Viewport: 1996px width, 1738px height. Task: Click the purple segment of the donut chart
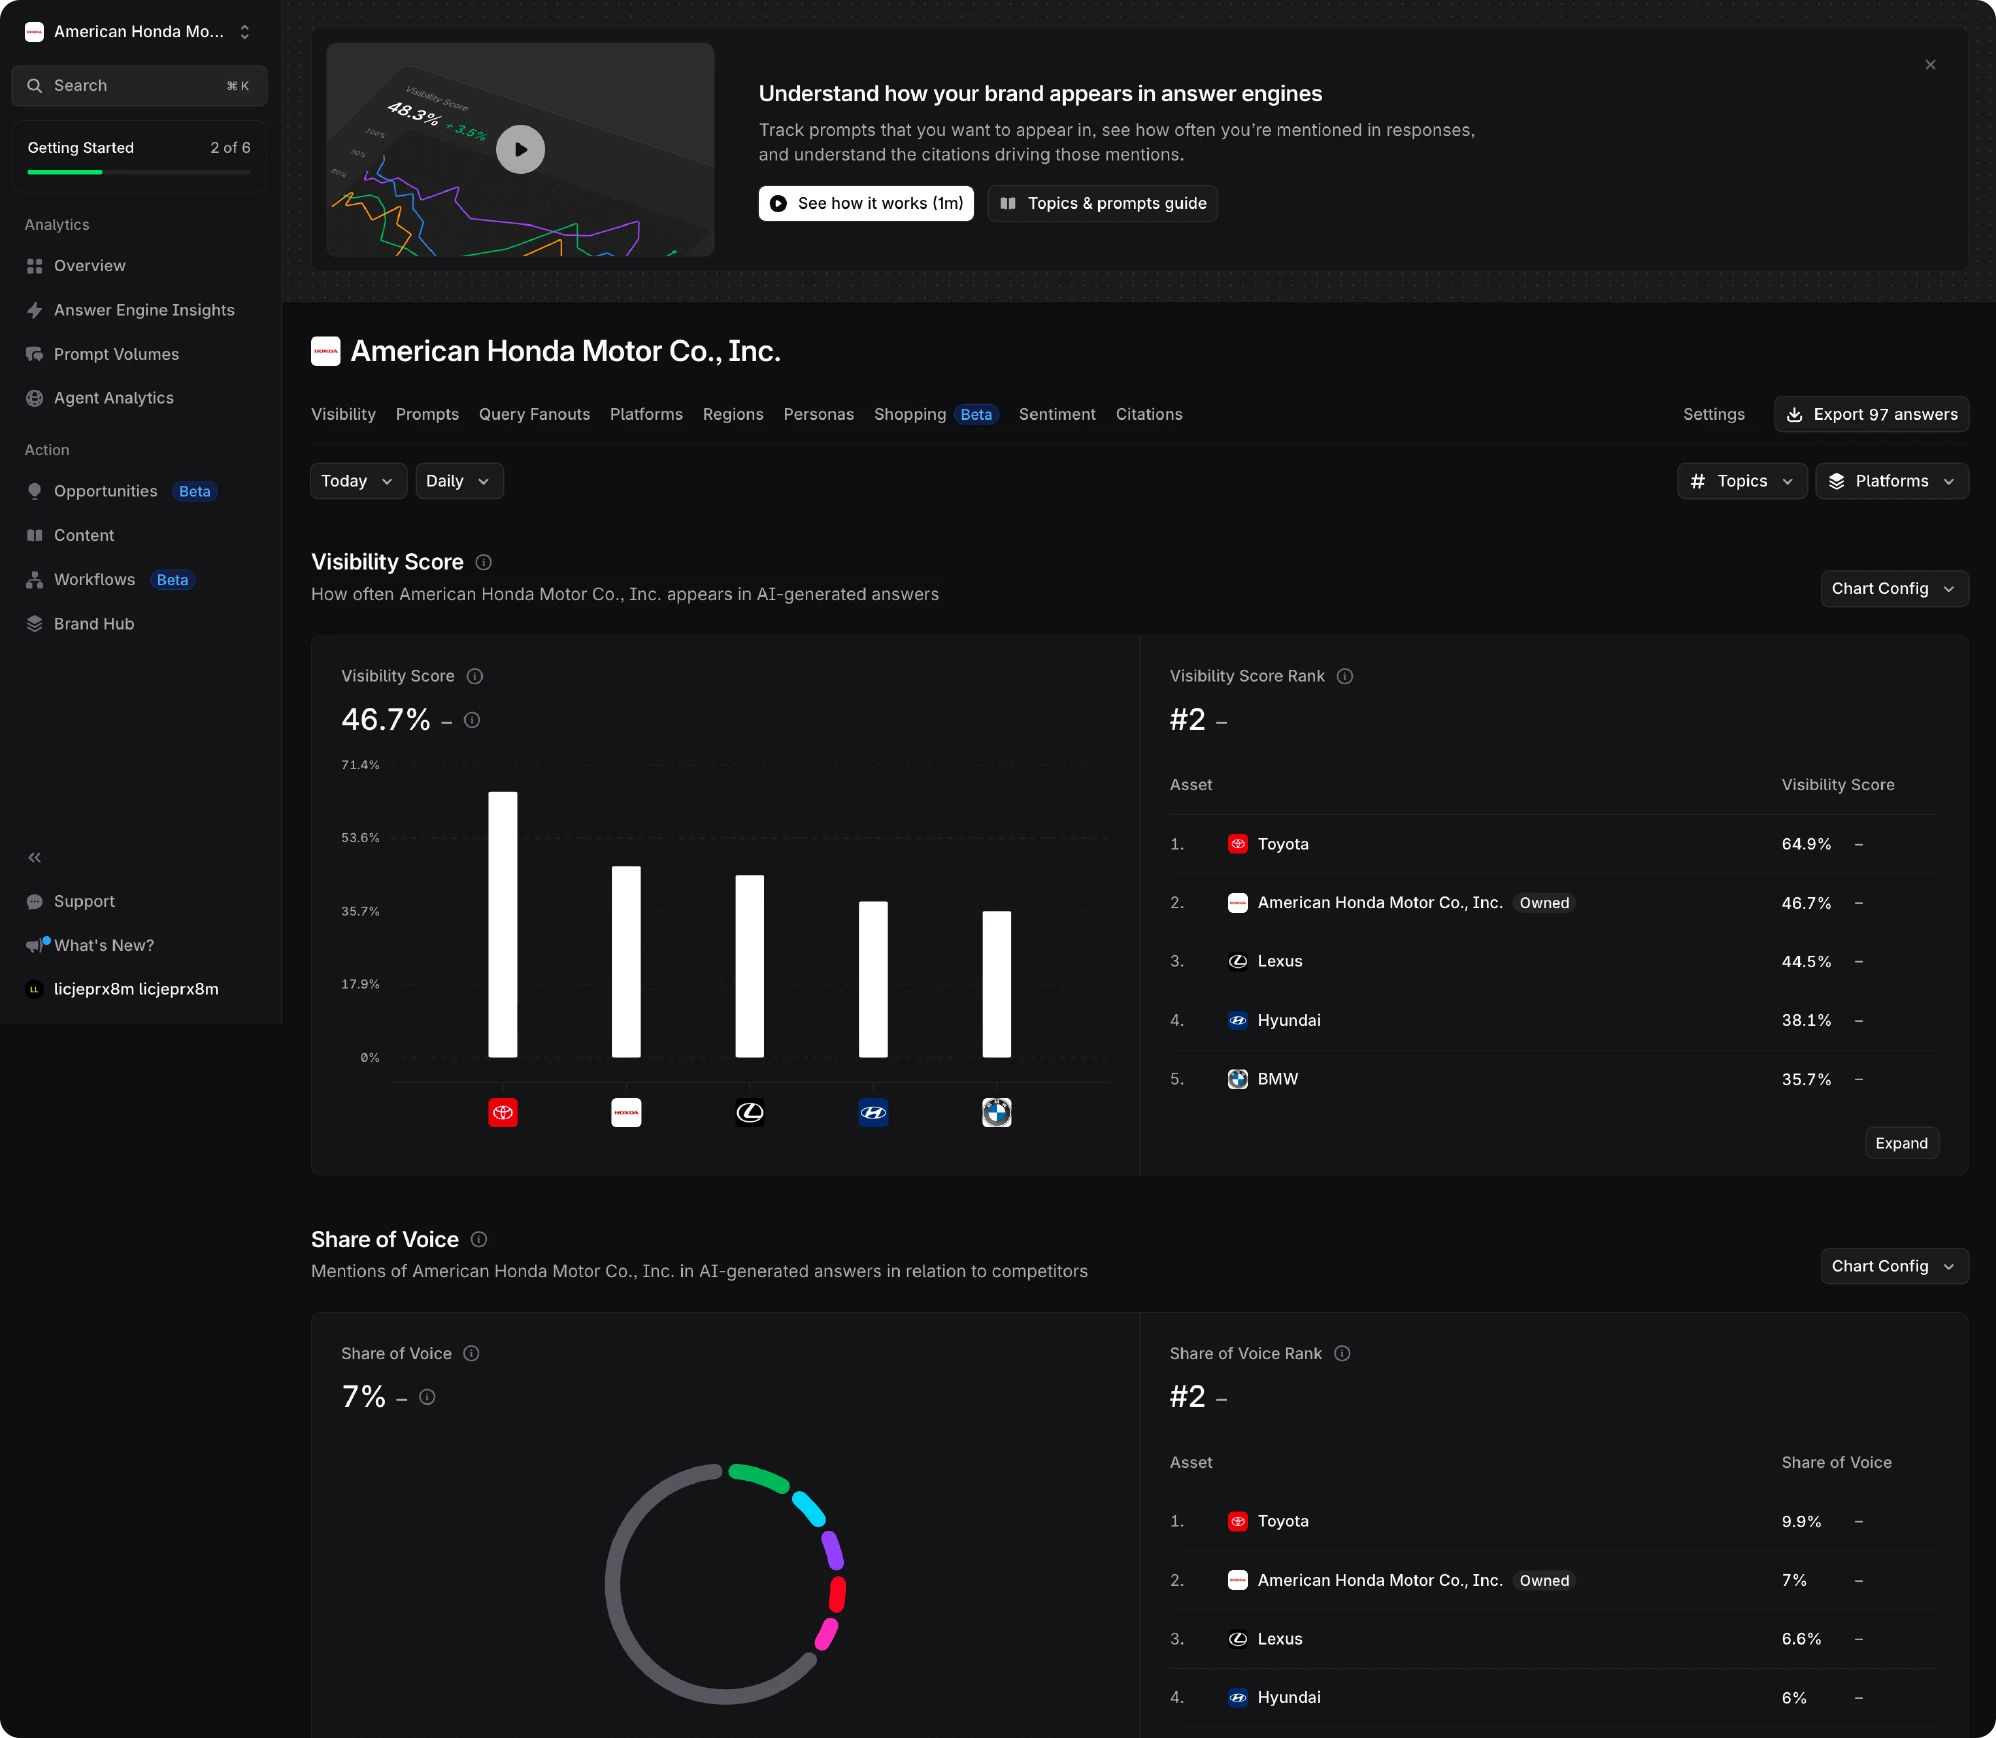(832, 1549)
